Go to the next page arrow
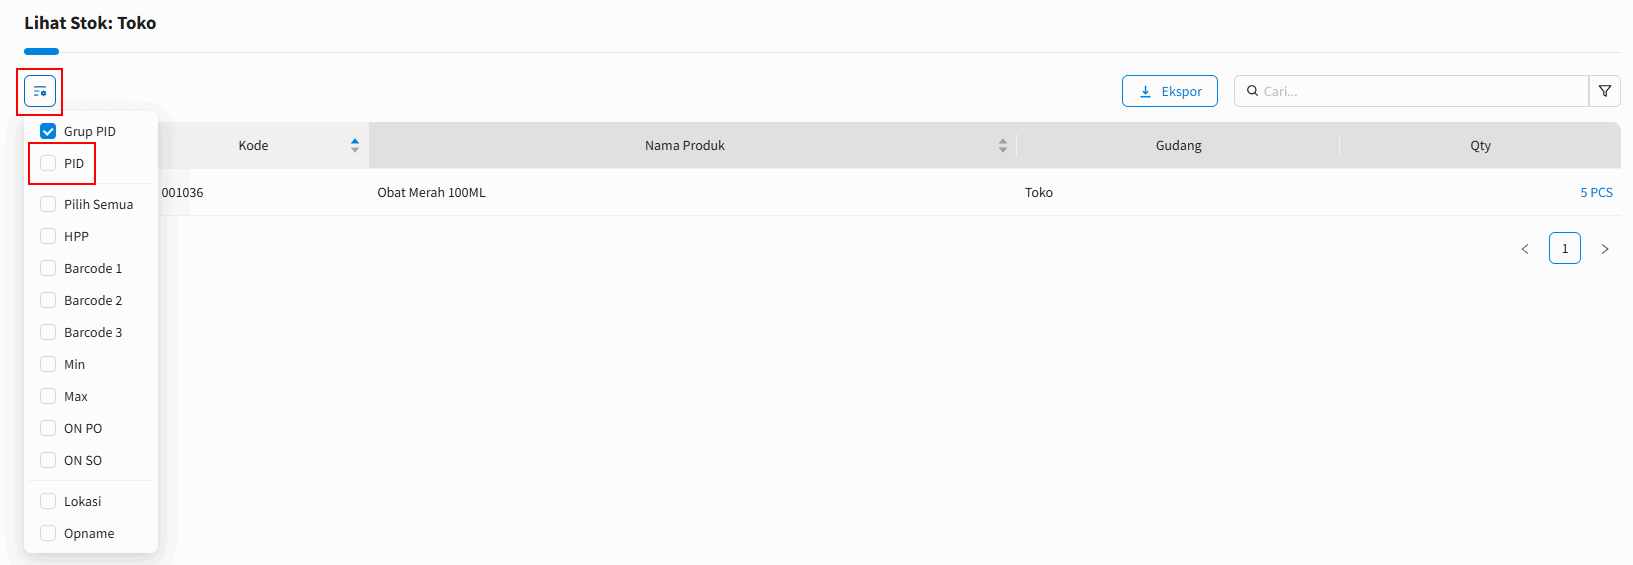1633x565 pixels. [1604, 249]
